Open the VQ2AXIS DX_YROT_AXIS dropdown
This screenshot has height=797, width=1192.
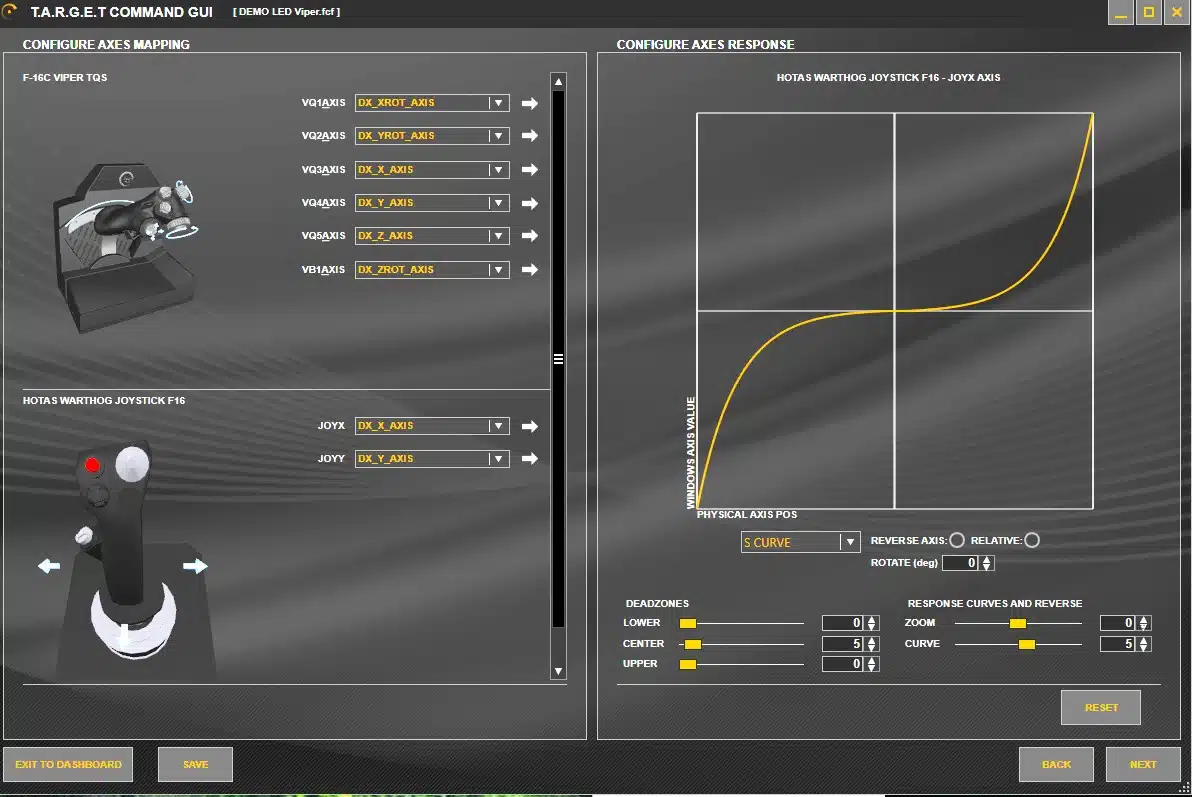point(432,135)
